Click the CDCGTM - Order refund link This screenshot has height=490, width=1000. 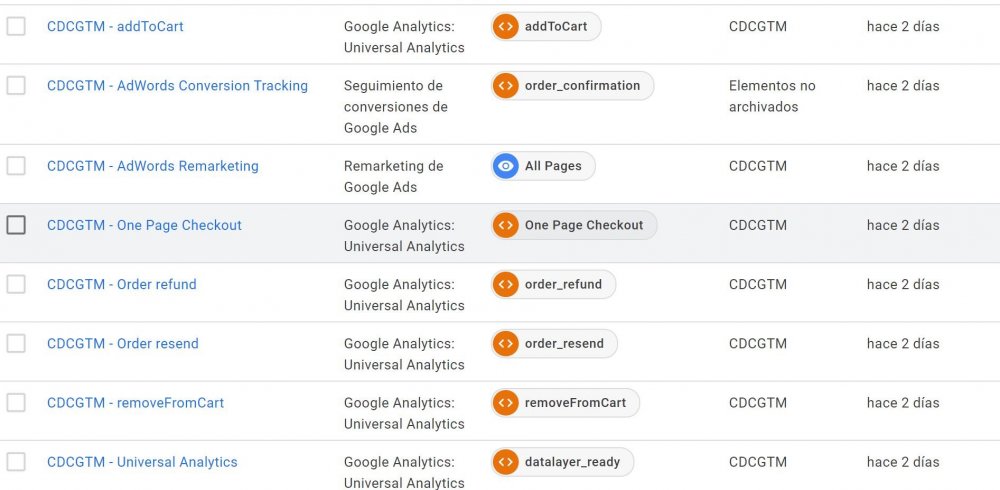click(122, 285)
